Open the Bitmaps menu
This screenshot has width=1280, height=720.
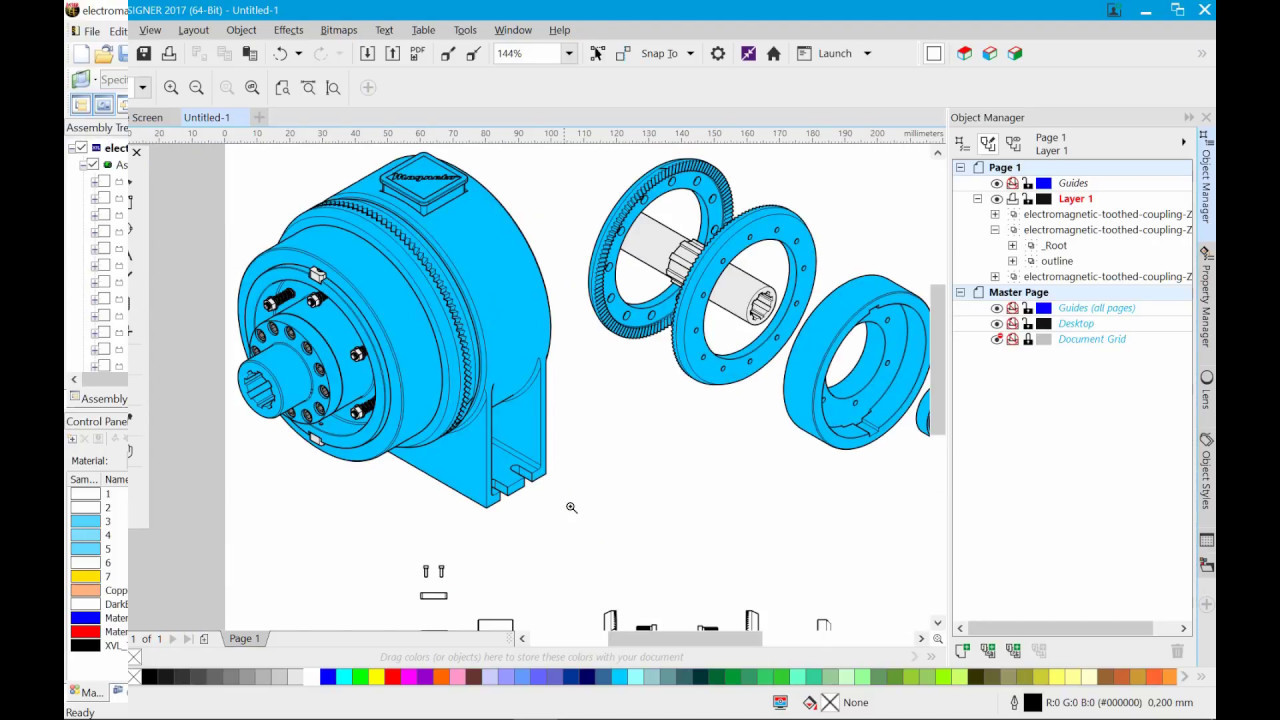tap(339, 30)
